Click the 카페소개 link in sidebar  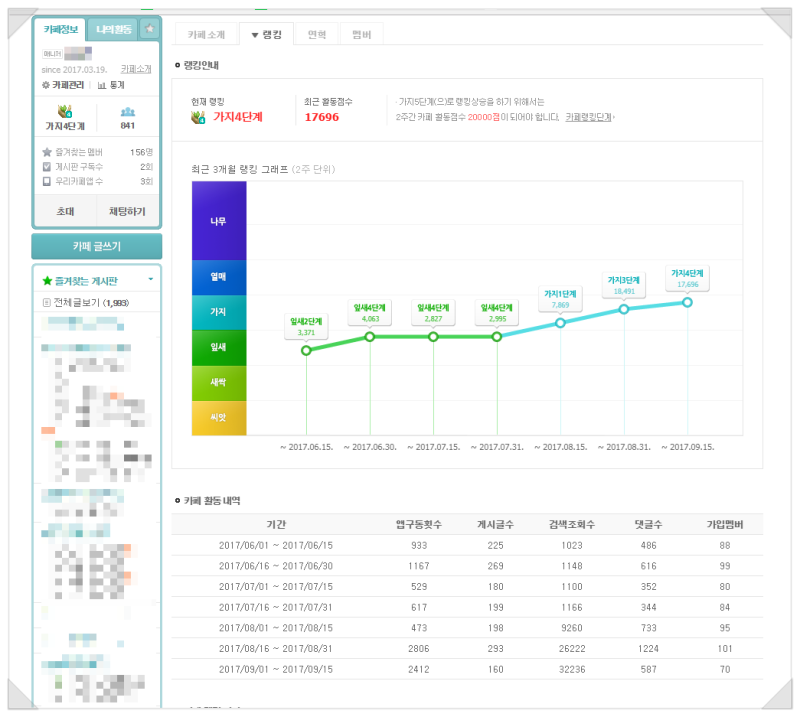[x=136, y=69]
